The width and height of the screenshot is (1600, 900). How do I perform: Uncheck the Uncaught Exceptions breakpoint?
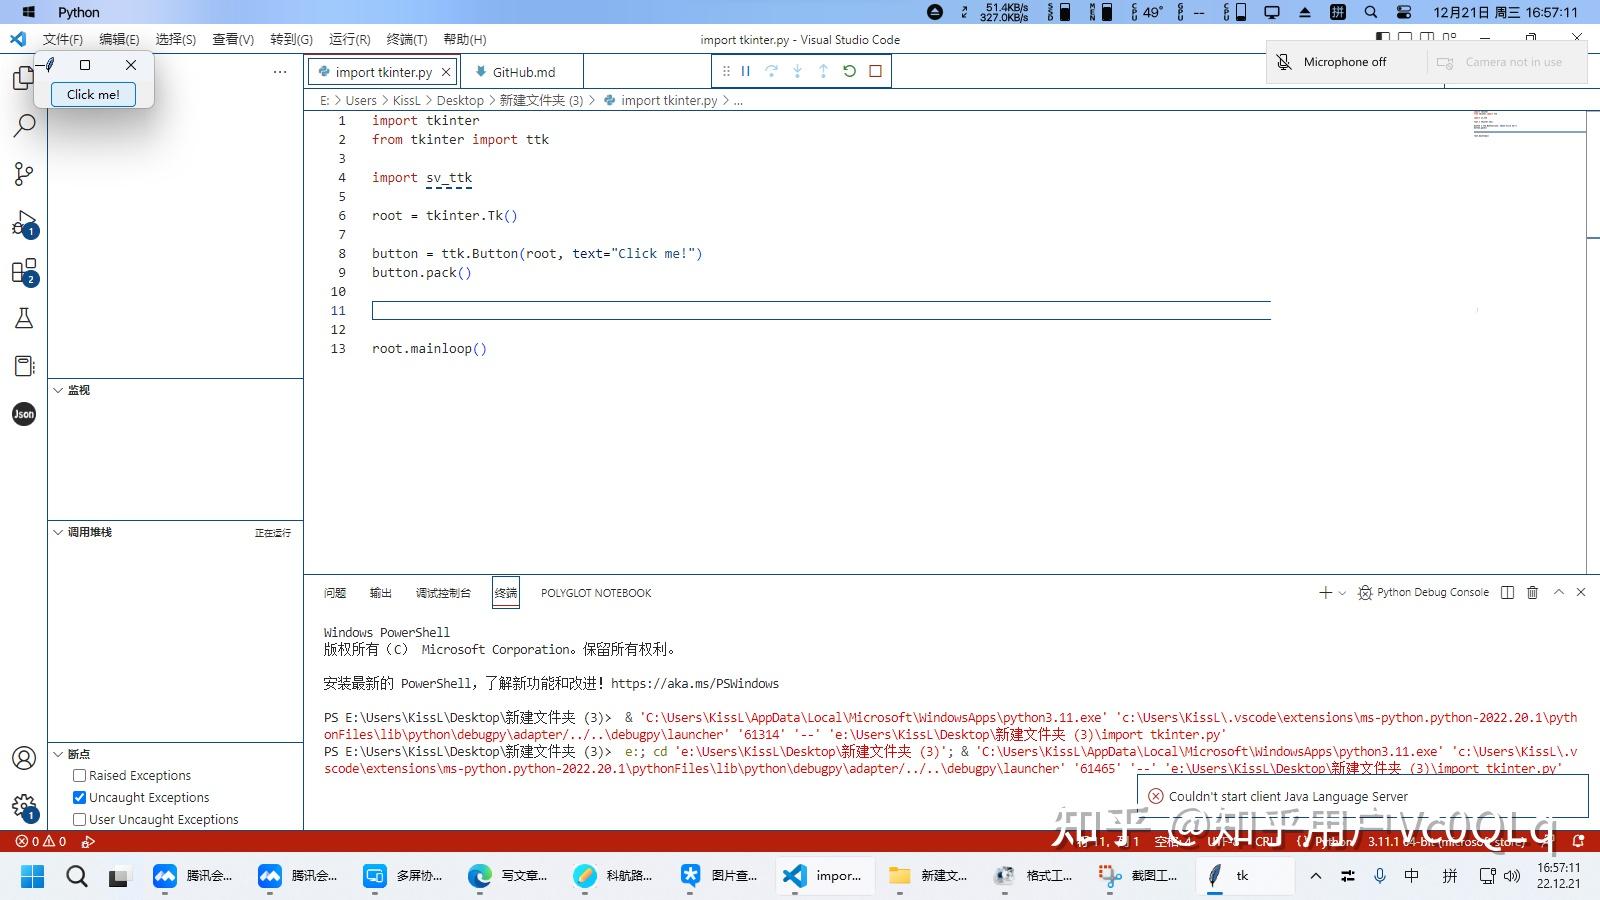tap(79, 797)
